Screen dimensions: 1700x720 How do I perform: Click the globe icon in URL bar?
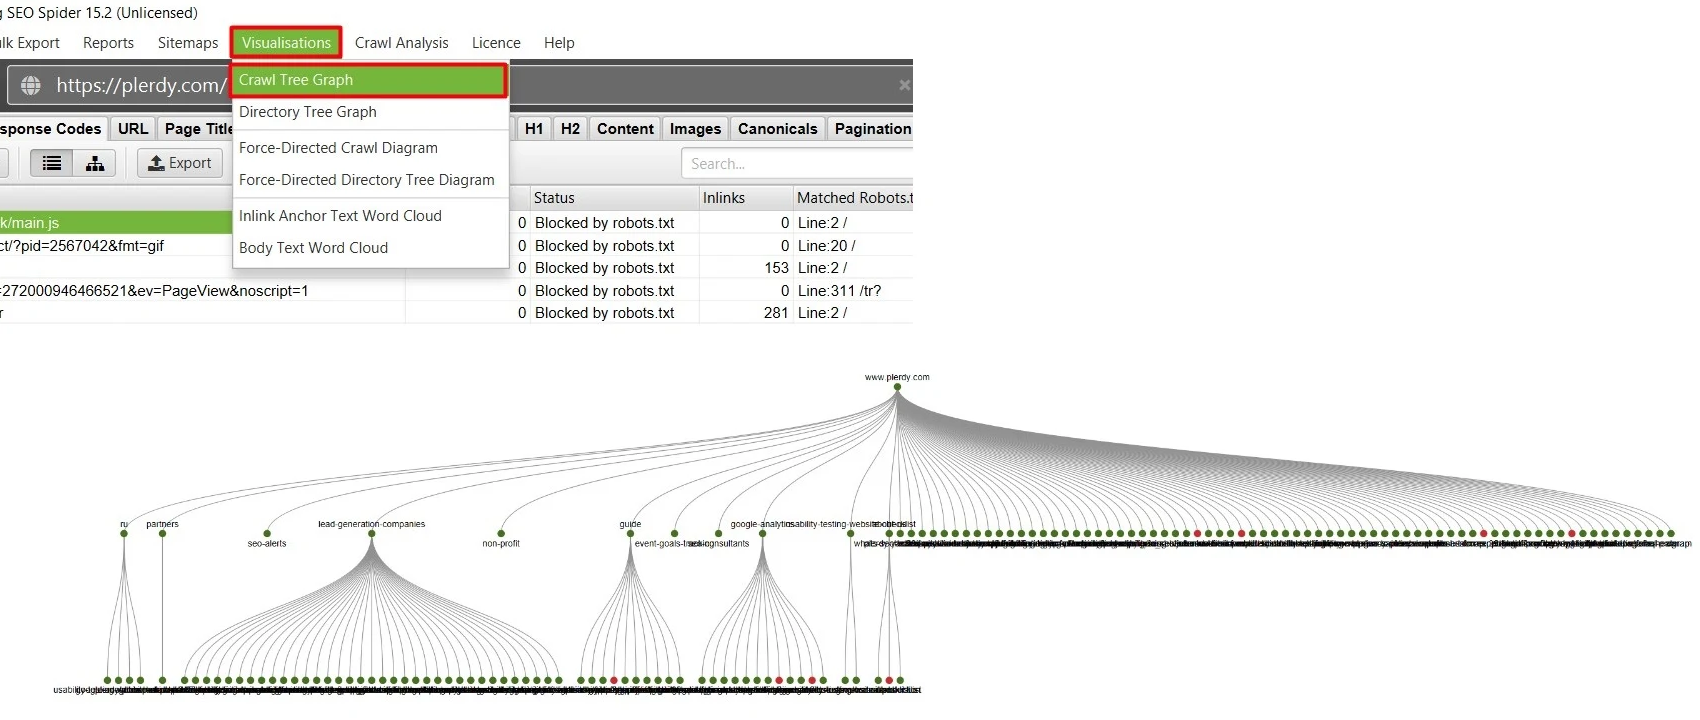pyautogui.click(x=31, y=86)
